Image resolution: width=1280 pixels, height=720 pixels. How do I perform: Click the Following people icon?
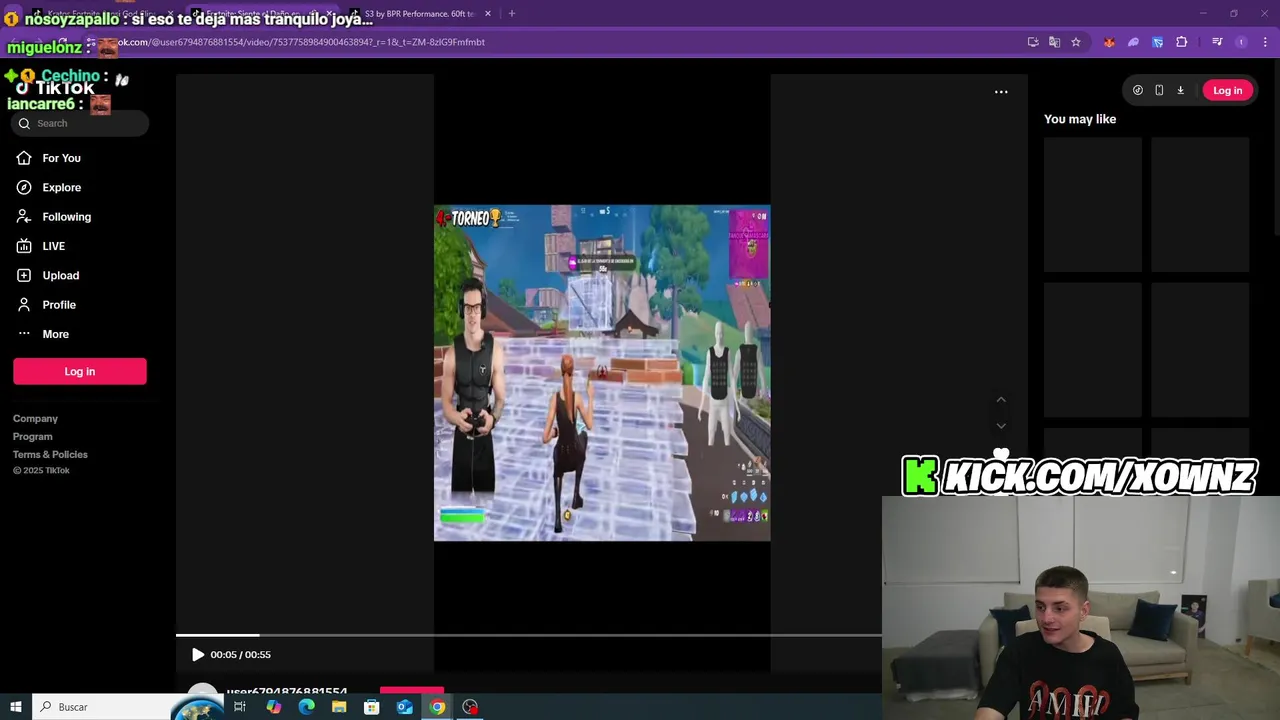pos(24,217)
